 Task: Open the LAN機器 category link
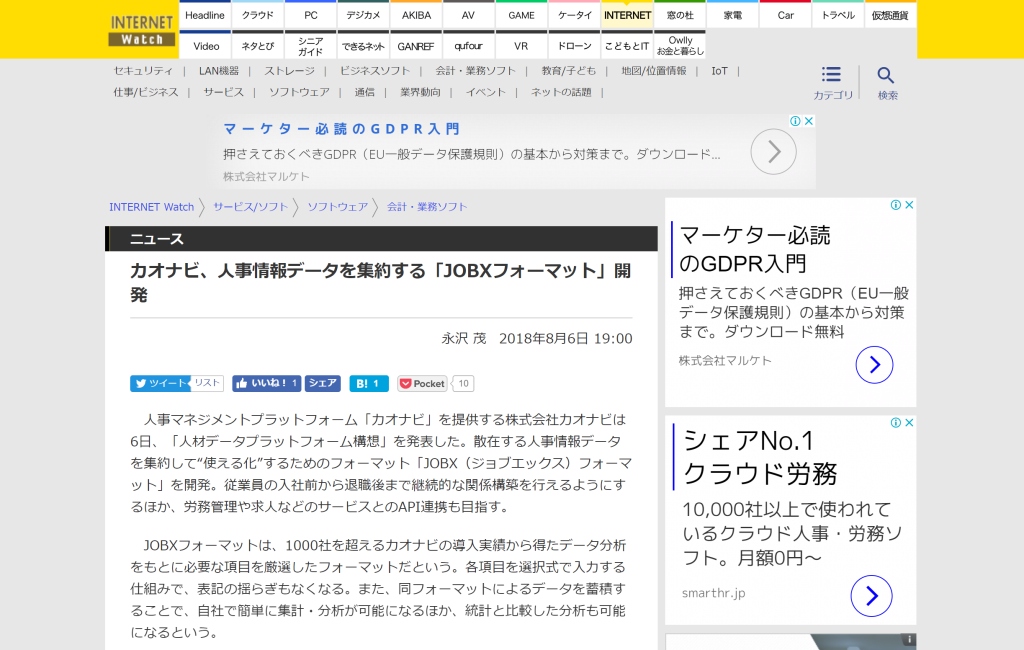point(219,71)
